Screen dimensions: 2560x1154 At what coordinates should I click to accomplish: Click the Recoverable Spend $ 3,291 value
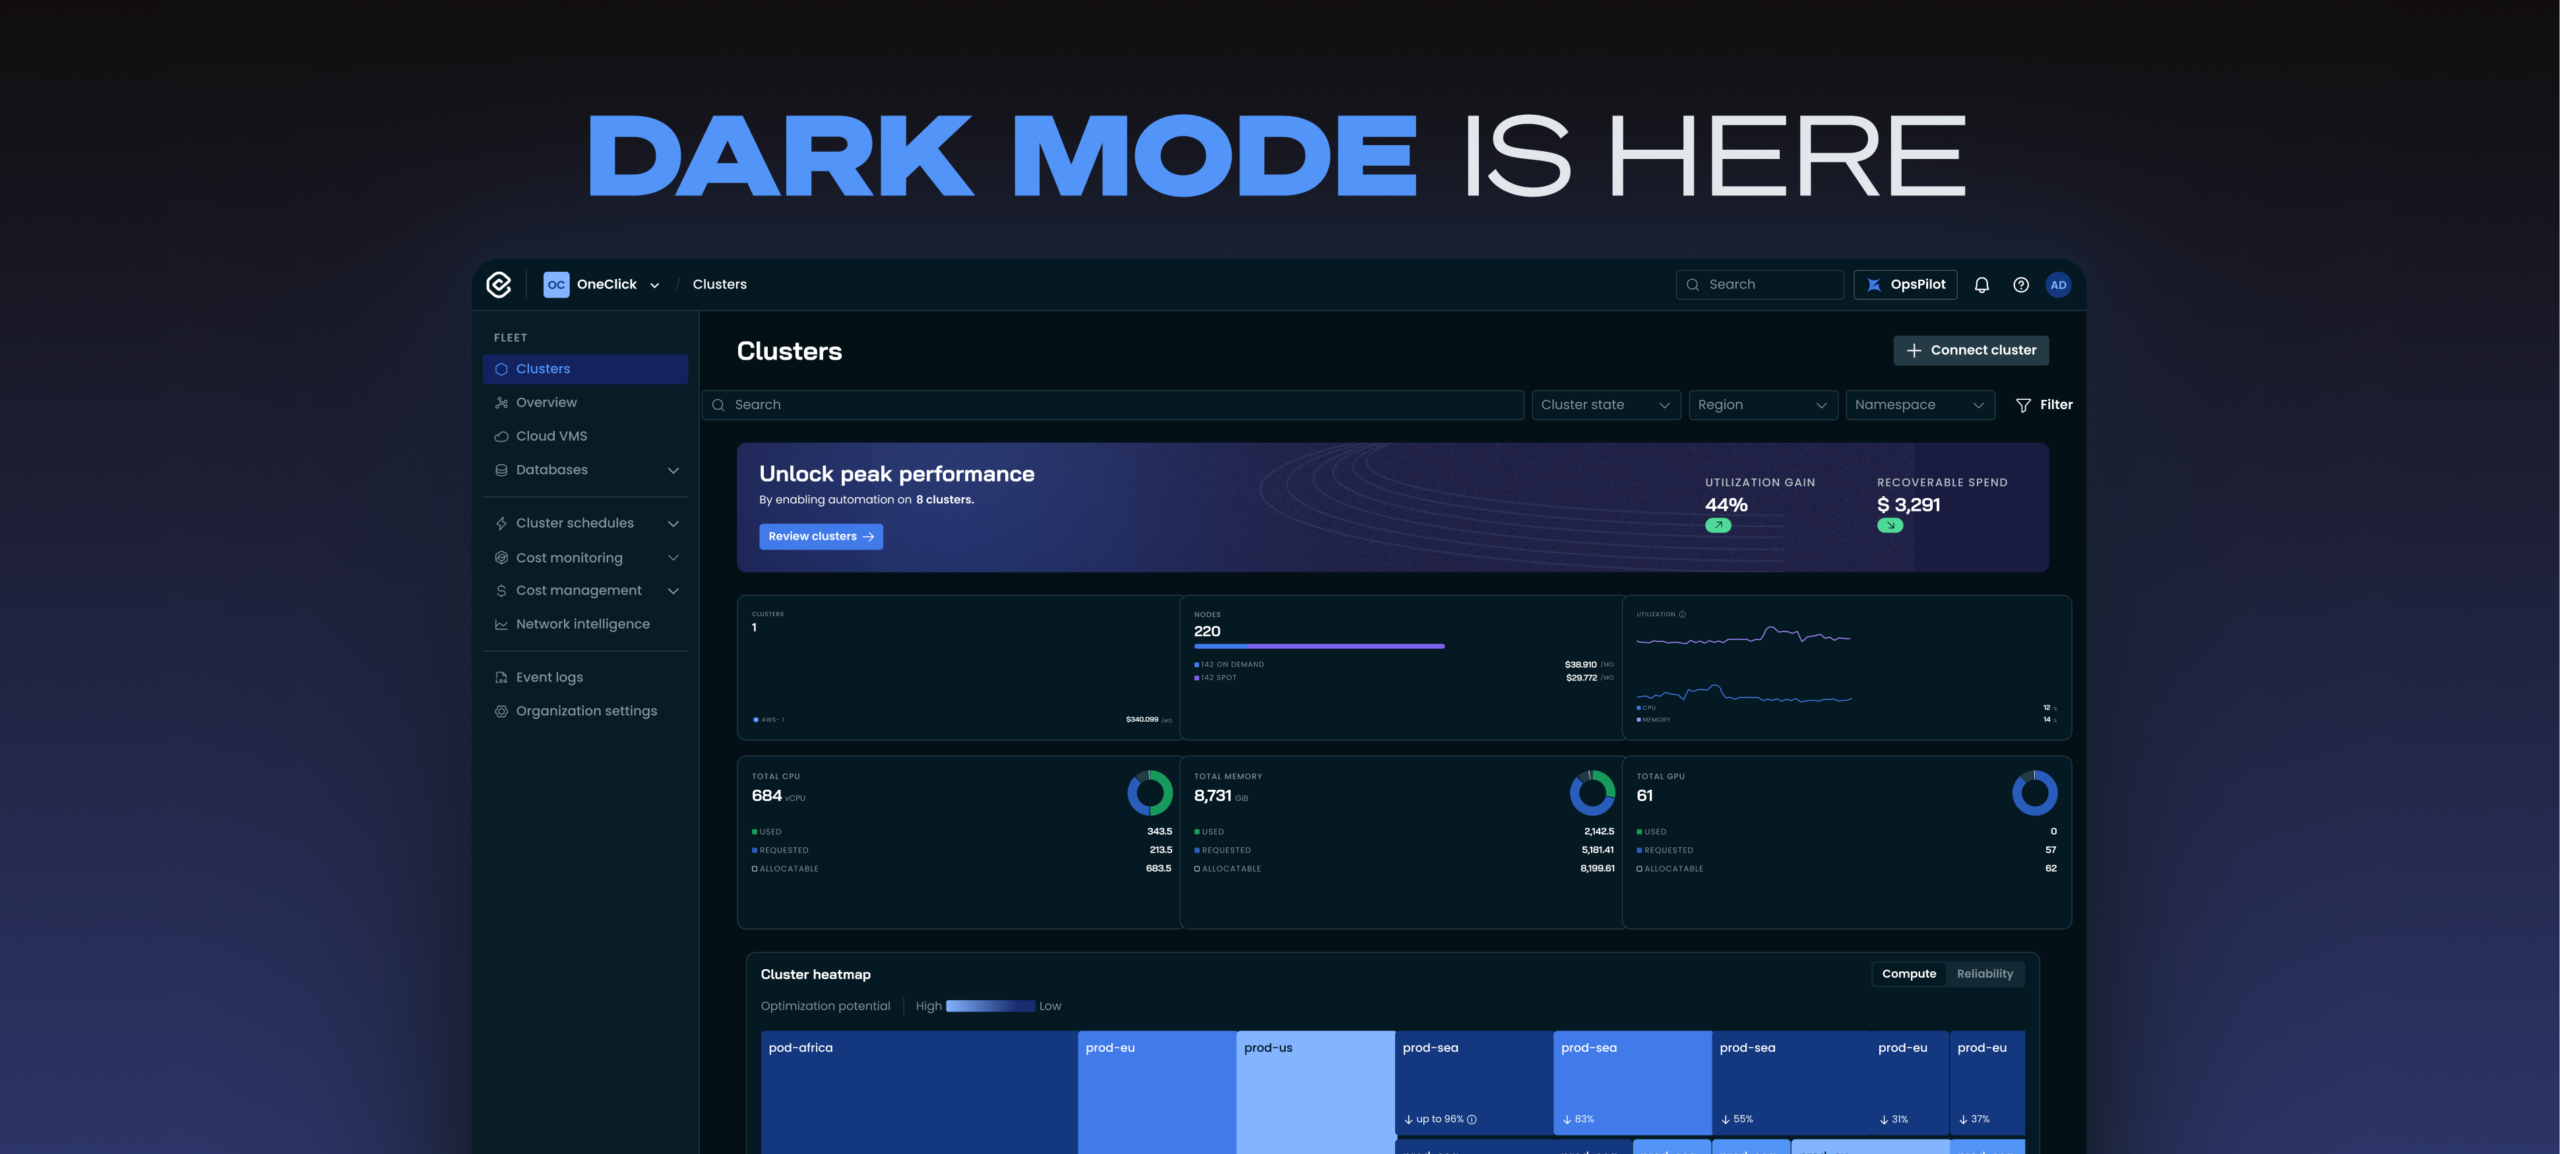click(1908, 505)
